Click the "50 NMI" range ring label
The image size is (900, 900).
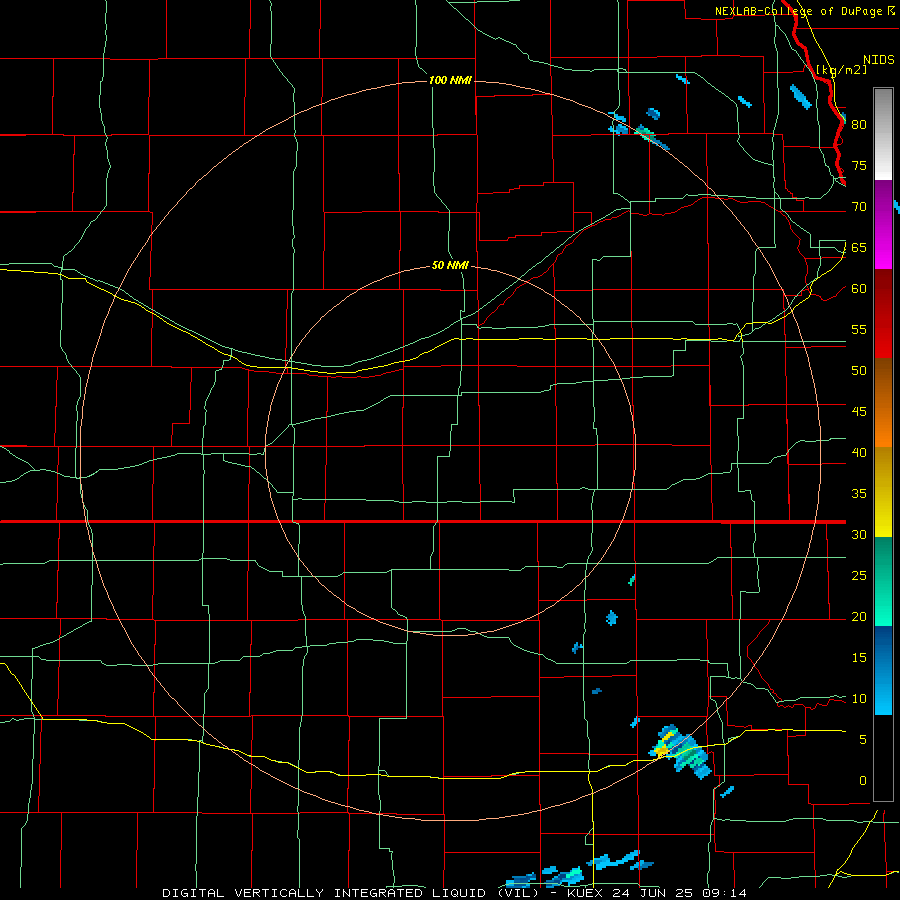click(x=450, y=265)
